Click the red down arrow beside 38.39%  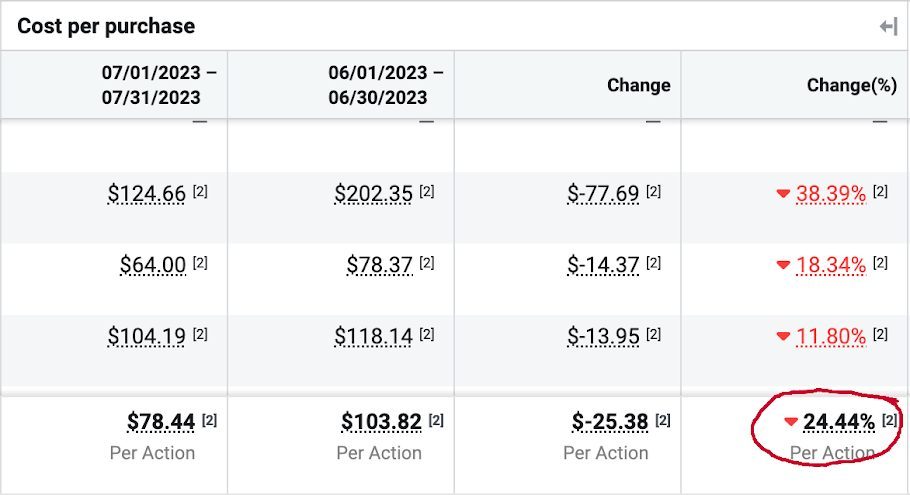point(783,195)
